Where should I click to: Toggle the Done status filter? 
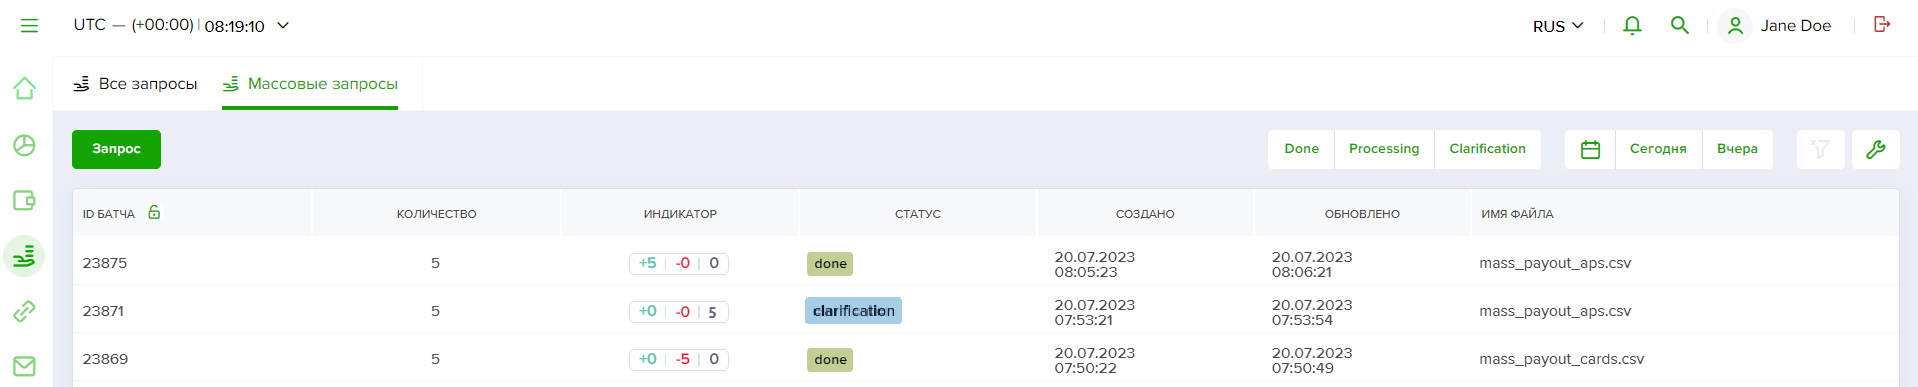pyautogui.click(x=1301, y=149)
